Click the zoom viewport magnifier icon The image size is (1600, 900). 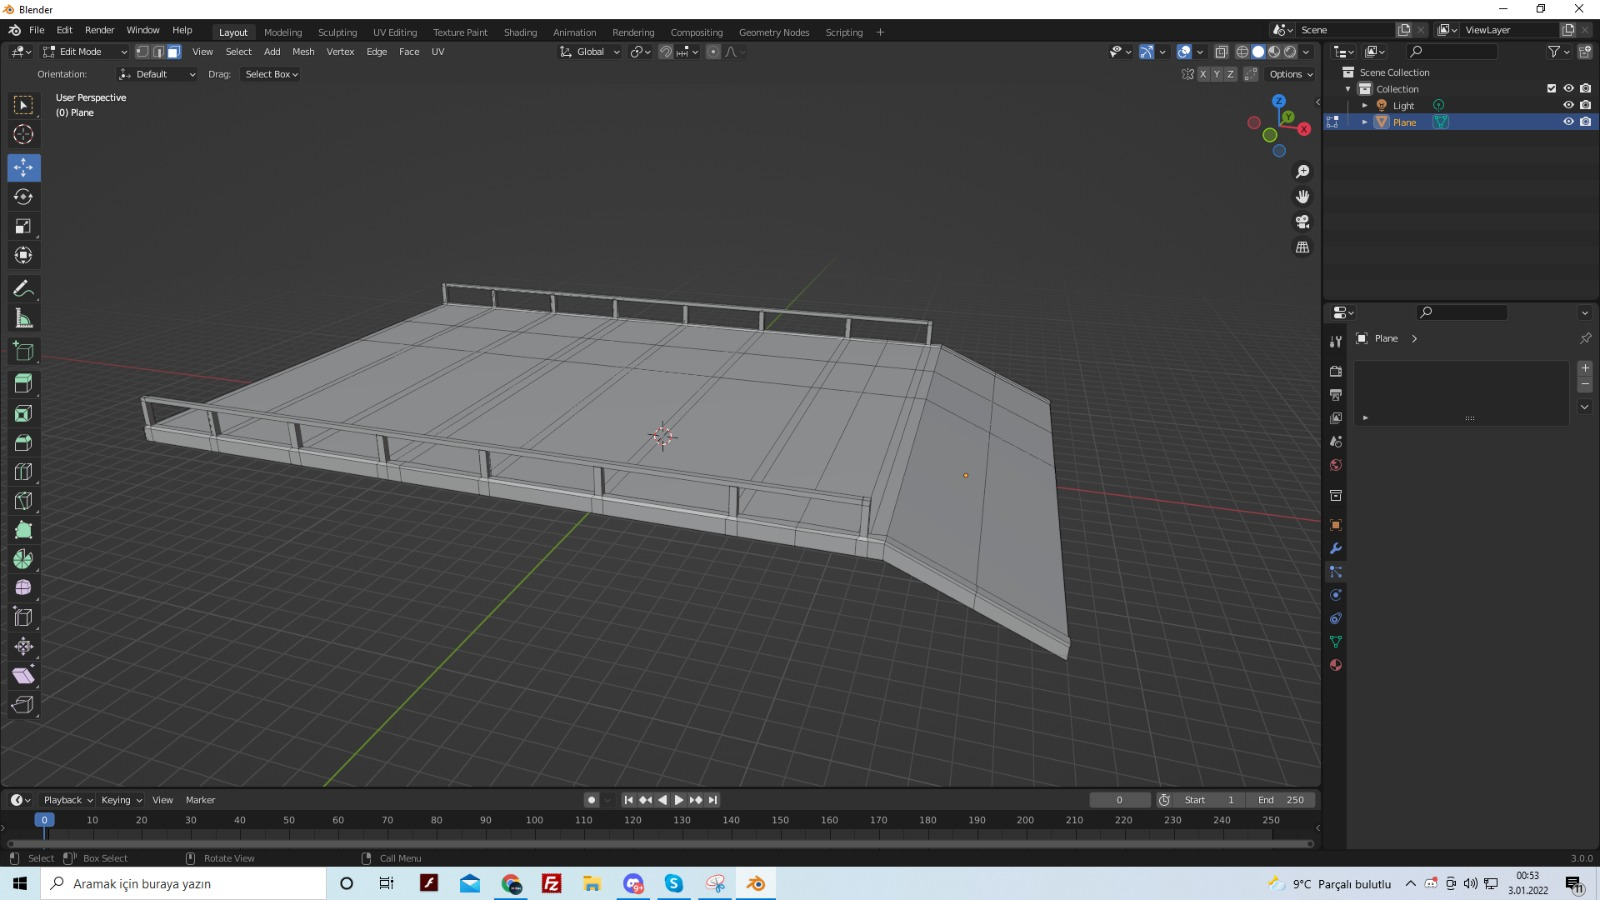pyautogui.click(x=1302, y=172)
